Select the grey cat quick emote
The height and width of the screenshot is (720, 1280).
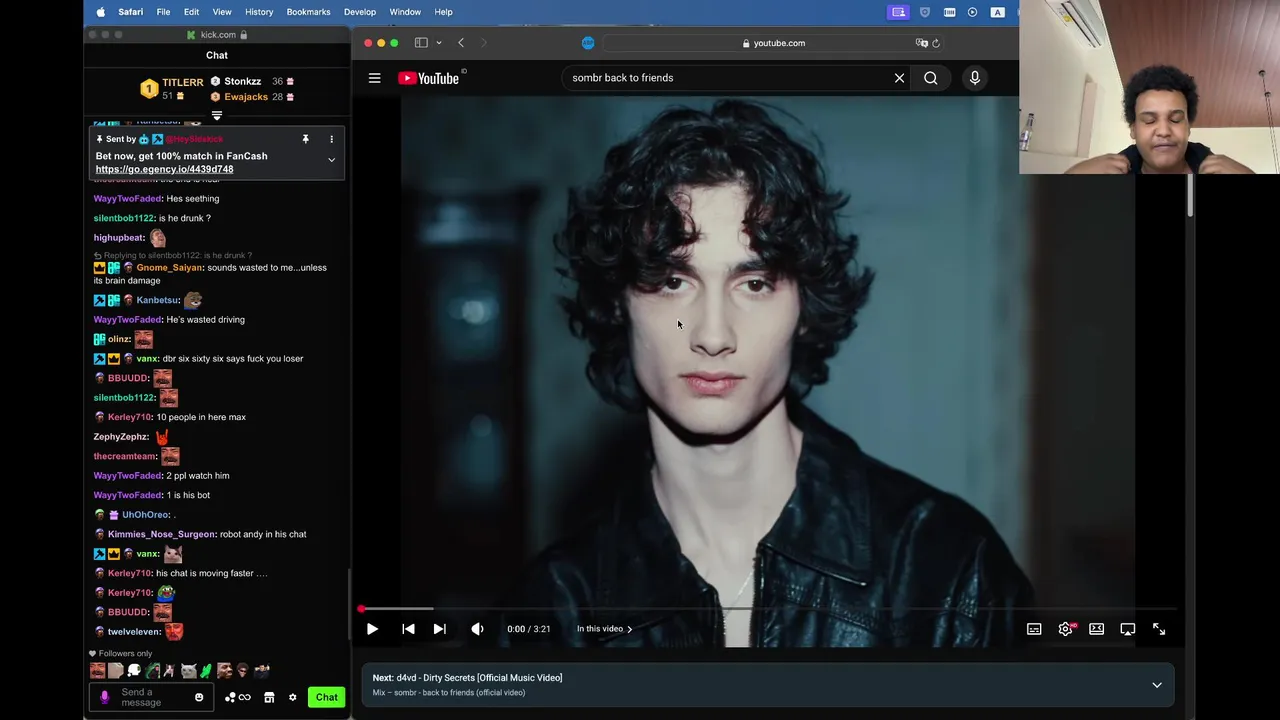[x=188, y=671]
